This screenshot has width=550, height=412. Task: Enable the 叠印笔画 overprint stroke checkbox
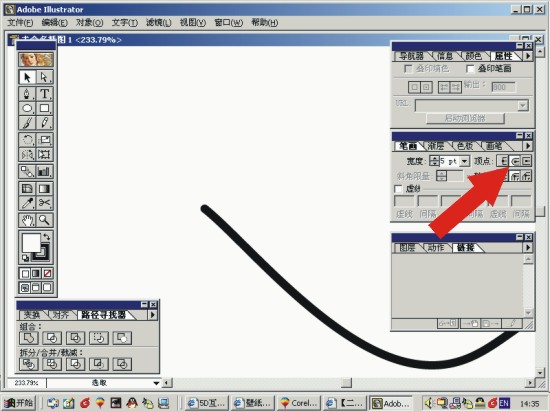pyautogui.click(x=470, y=69)
